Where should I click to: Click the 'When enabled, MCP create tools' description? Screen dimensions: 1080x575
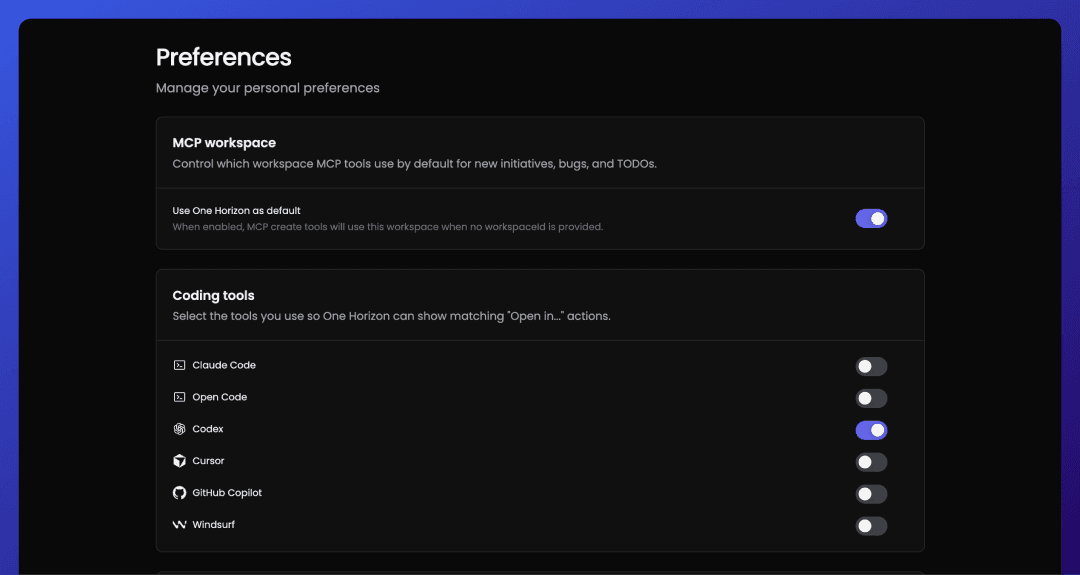click(x=388, y=227)
